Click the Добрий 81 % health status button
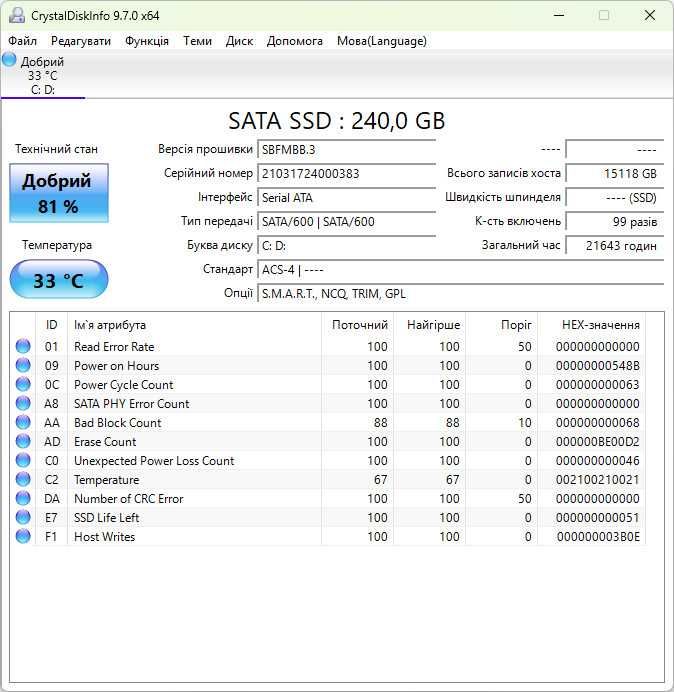The width and height of the screenshot is (674, 692). pos(59,193)
